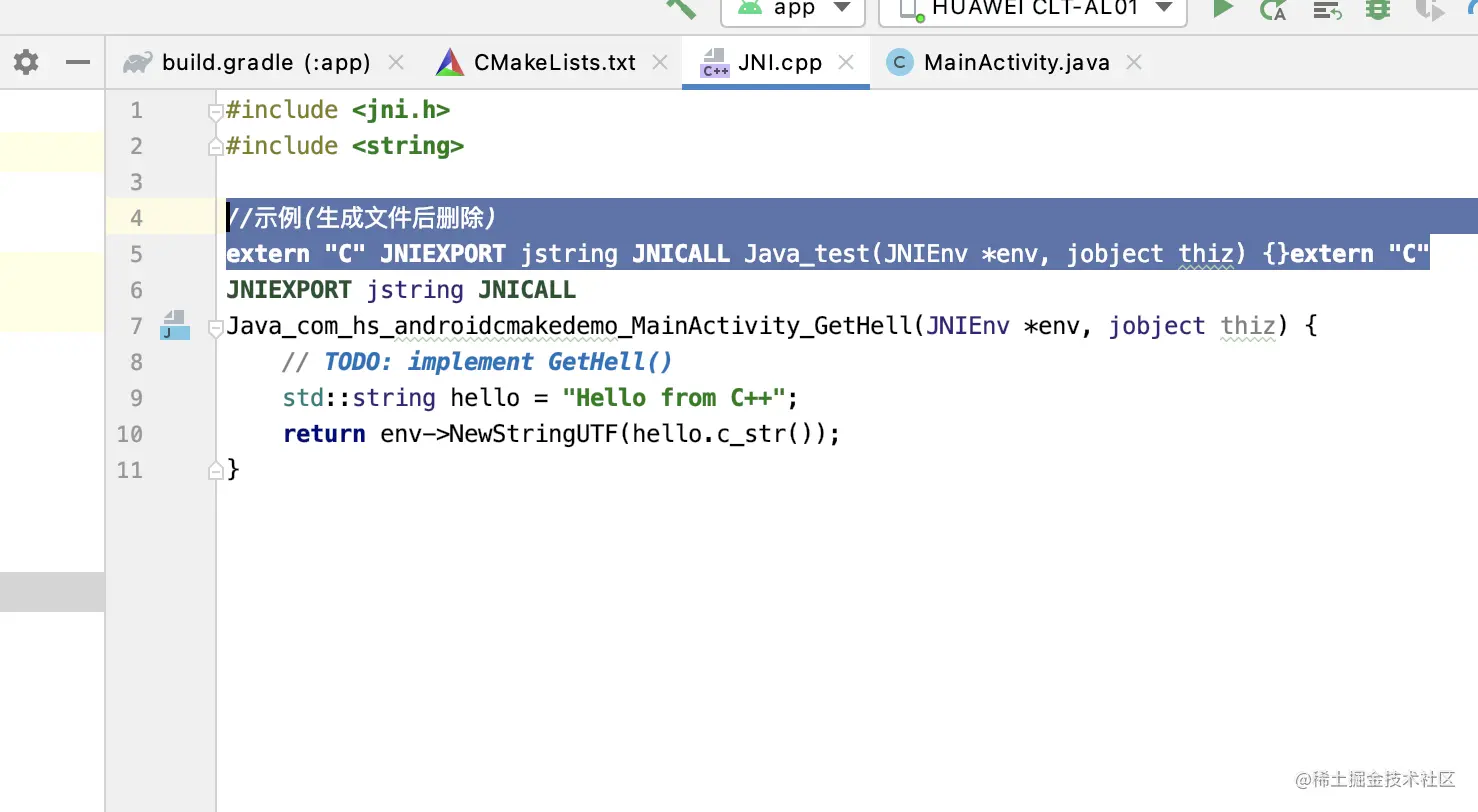Close the CMakeLists.txt tab
The width and height of the screenshot is (1478, 812).
pyautogui.click(x=660, y=63)
